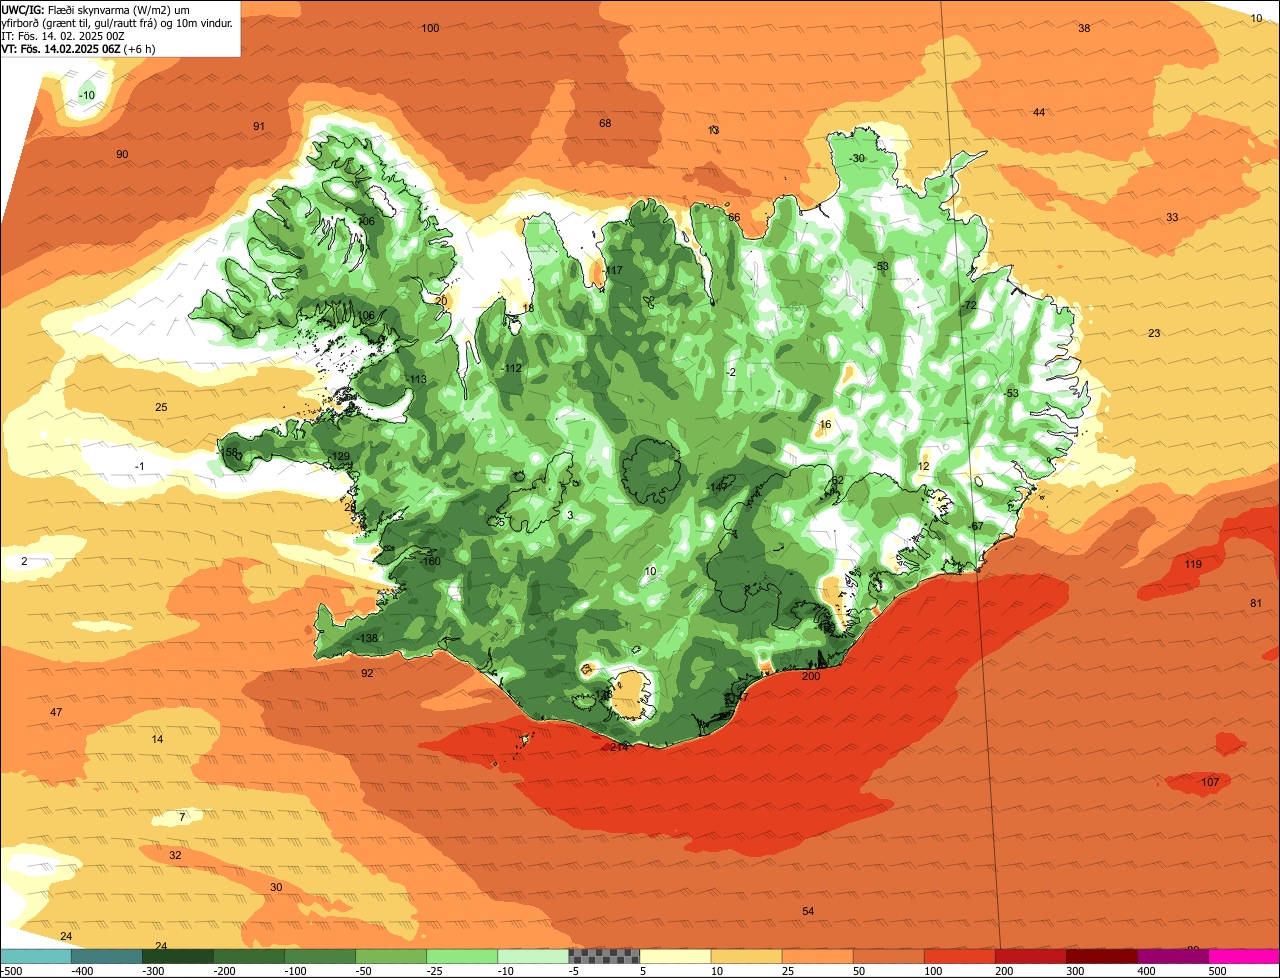This screenshot has height=978, width=1280.
Task: Select the magenta legend swatch above 500
Action: [x=1243, y=956]
